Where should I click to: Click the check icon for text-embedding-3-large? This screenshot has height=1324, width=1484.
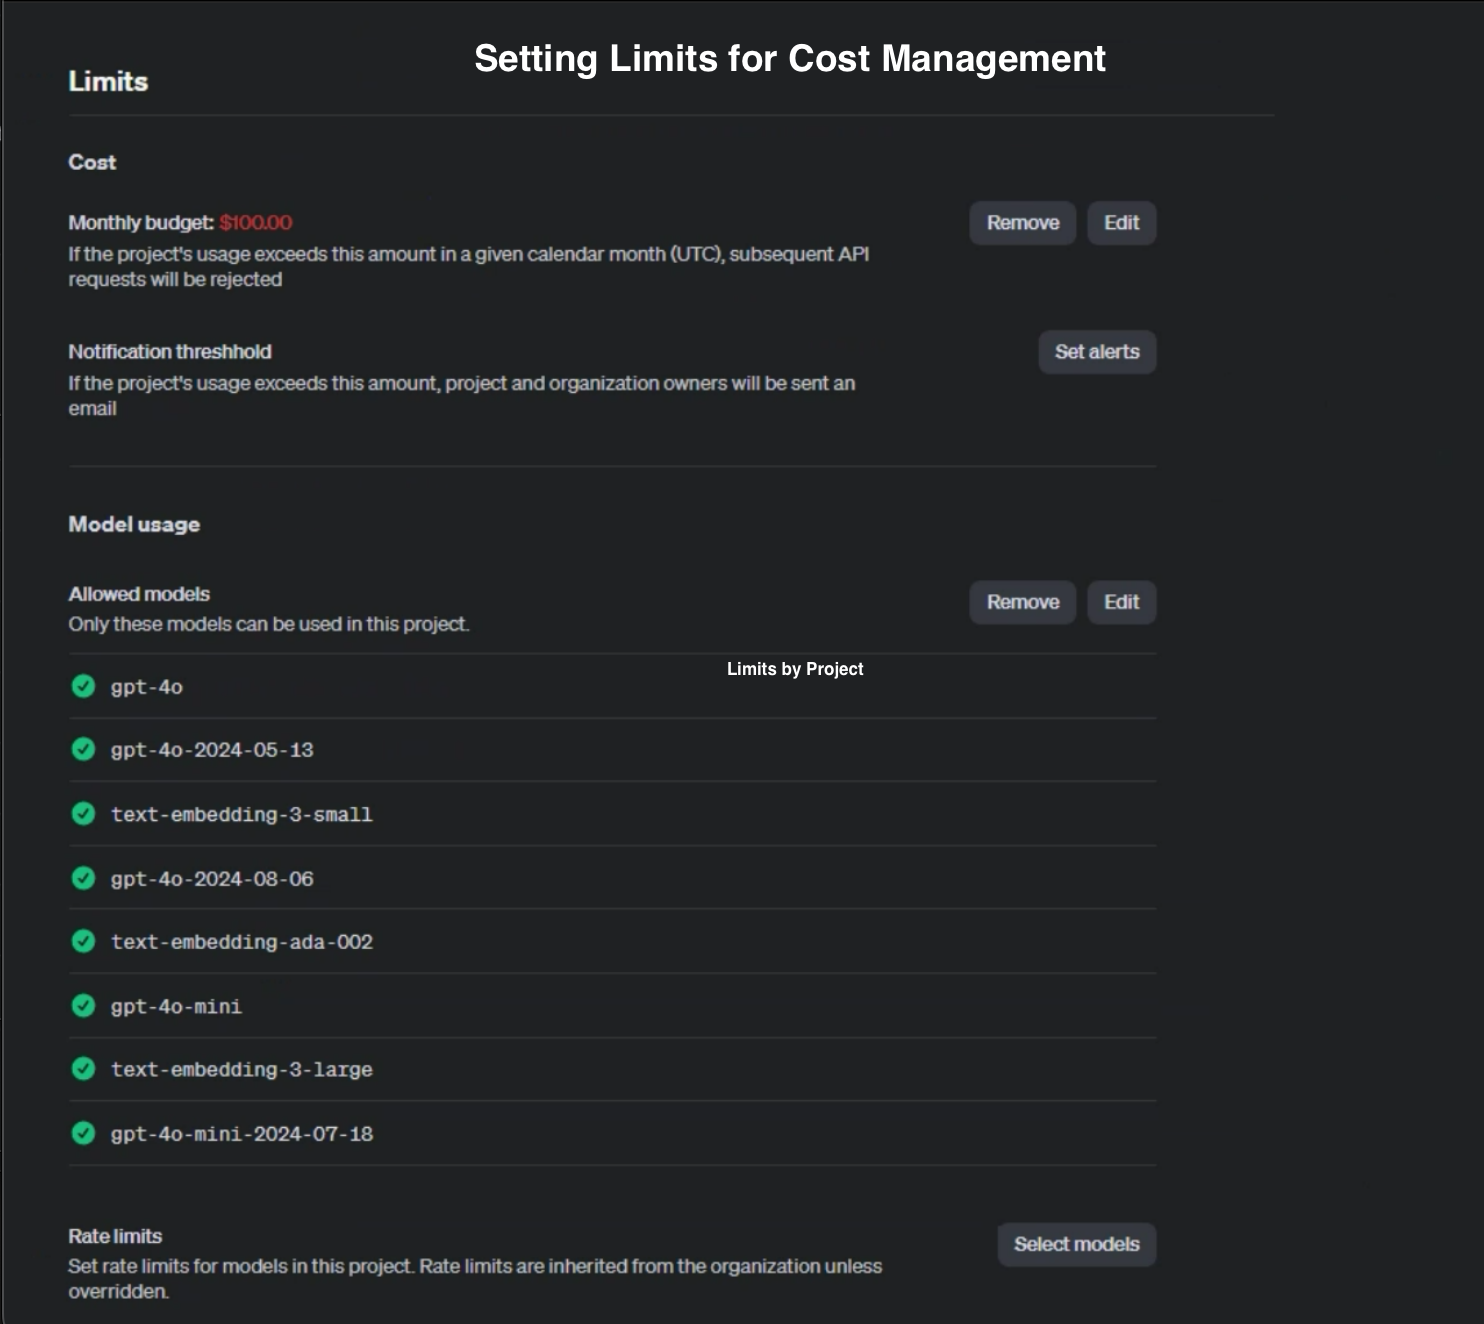[84, 1069]
